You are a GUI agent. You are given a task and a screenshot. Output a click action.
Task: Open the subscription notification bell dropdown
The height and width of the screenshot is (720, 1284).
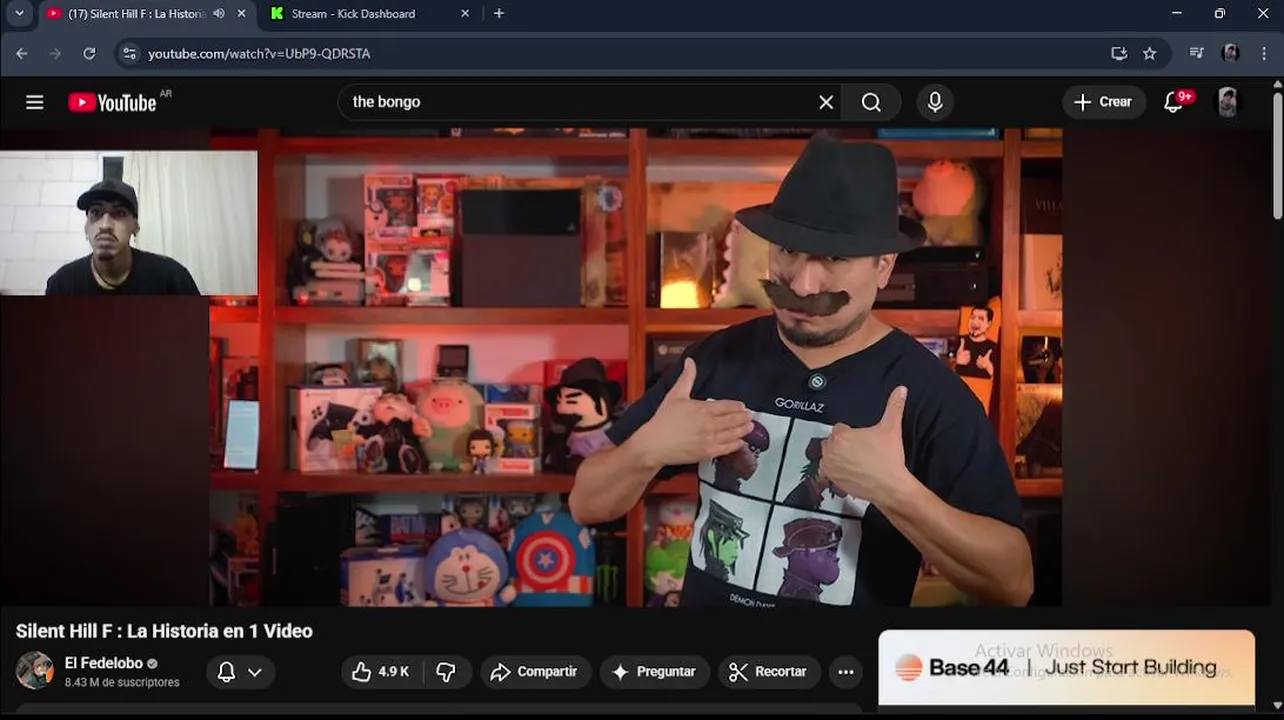click(240, 672)
